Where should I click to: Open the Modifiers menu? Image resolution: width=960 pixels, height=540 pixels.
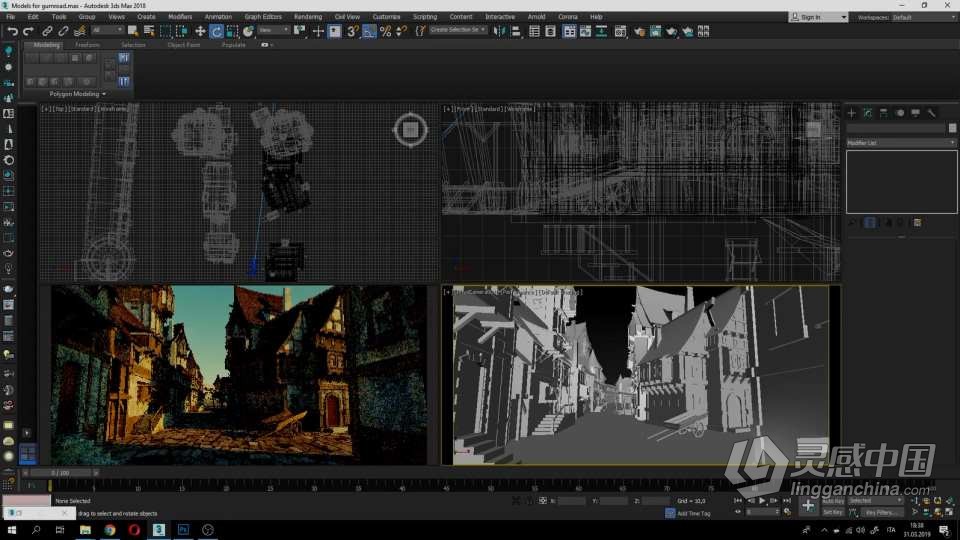click(x=179, y=17)
